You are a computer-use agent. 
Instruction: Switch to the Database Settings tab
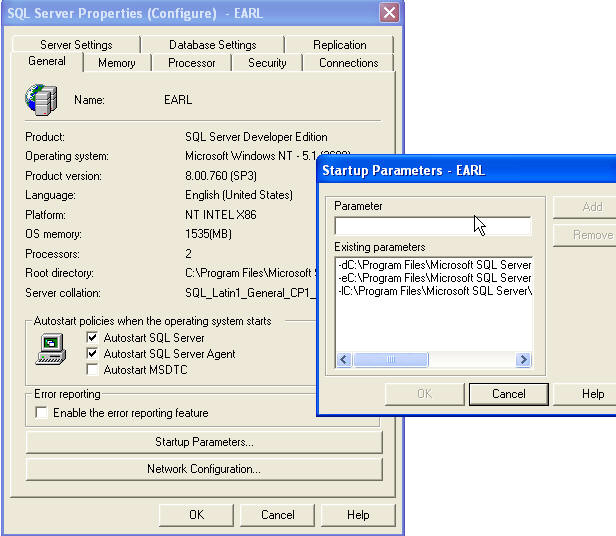tap(213, 45)
